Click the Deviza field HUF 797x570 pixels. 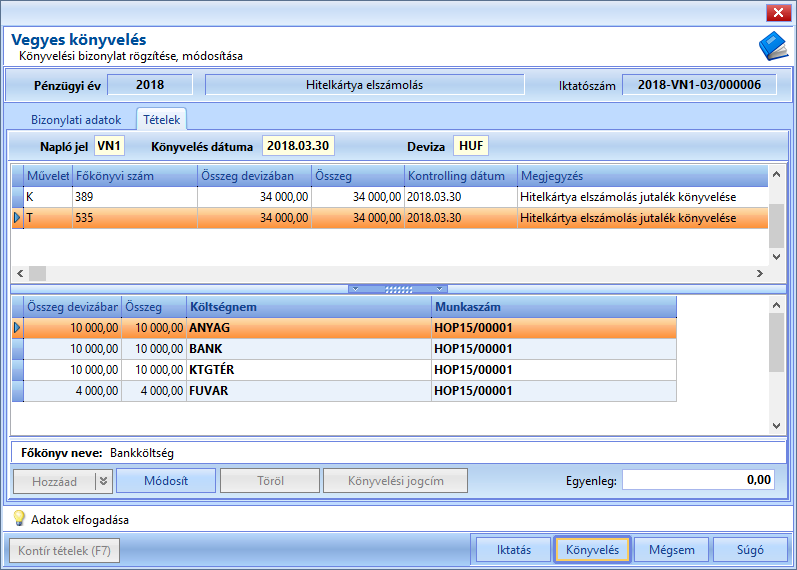pyautogui.click(x=471, y=146)
